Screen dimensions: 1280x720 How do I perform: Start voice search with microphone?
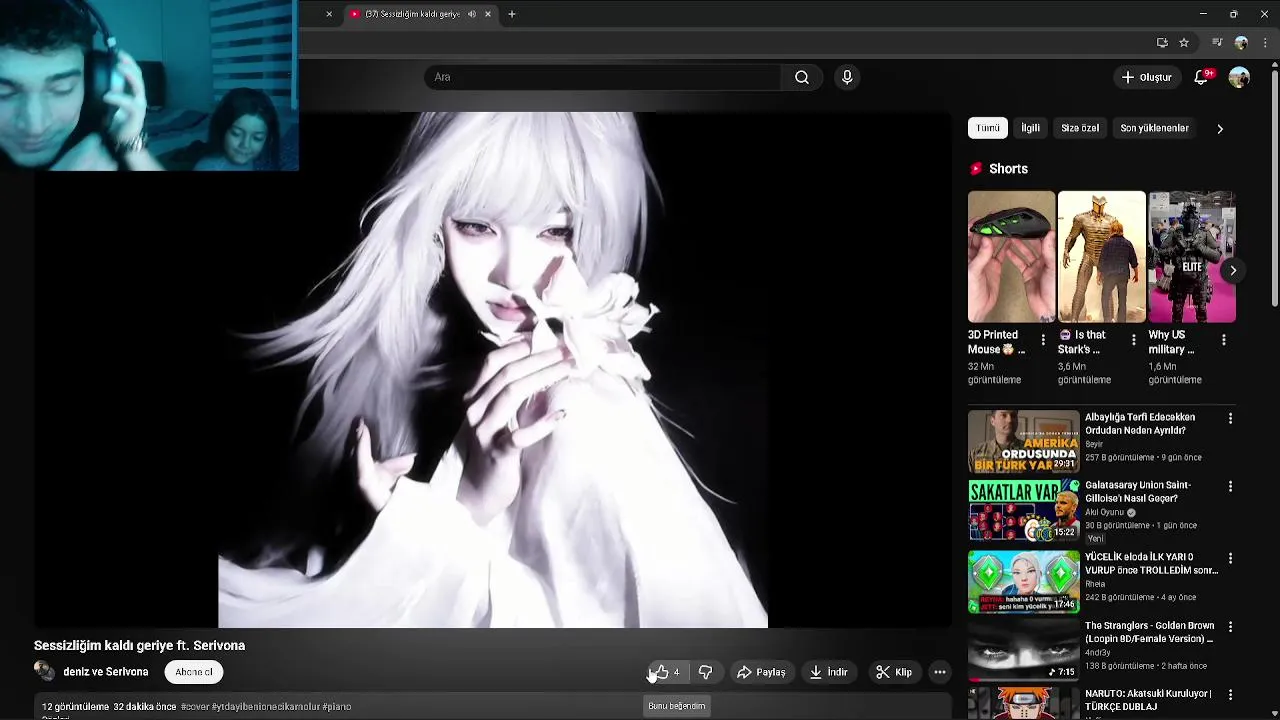[x=847, y=77]
